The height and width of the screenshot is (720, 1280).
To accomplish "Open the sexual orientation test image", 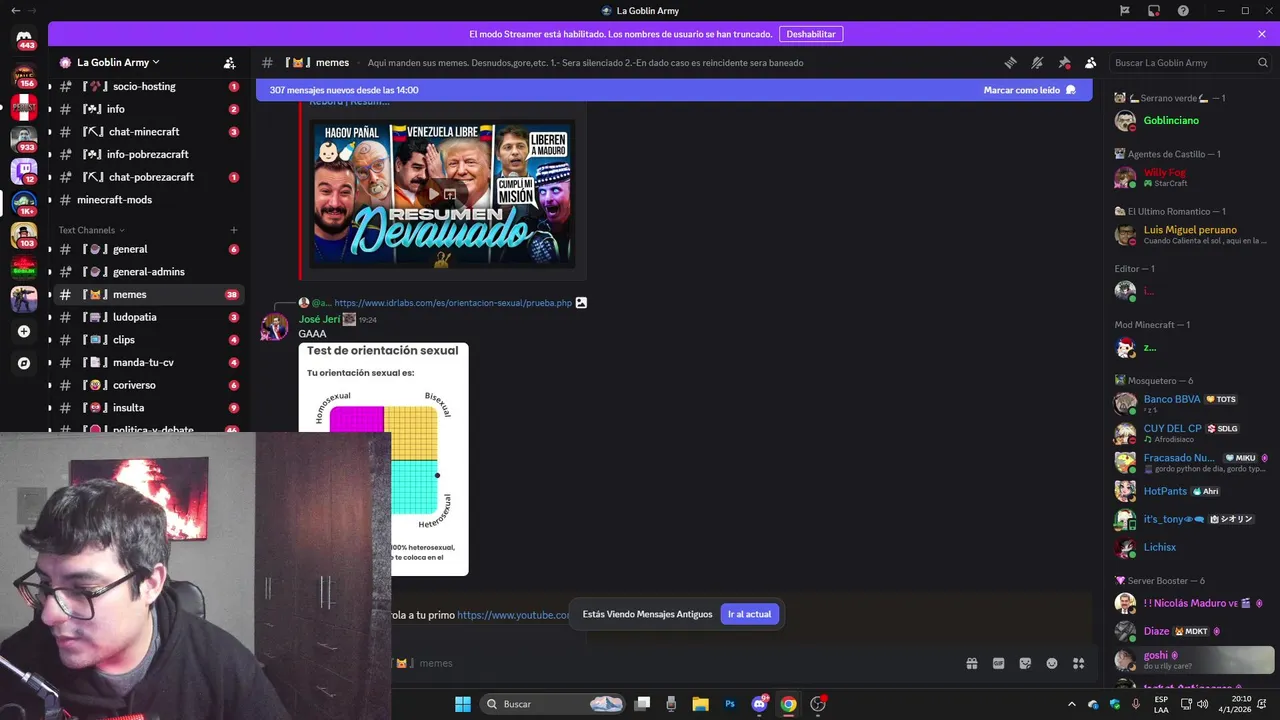I will point(383,459).
